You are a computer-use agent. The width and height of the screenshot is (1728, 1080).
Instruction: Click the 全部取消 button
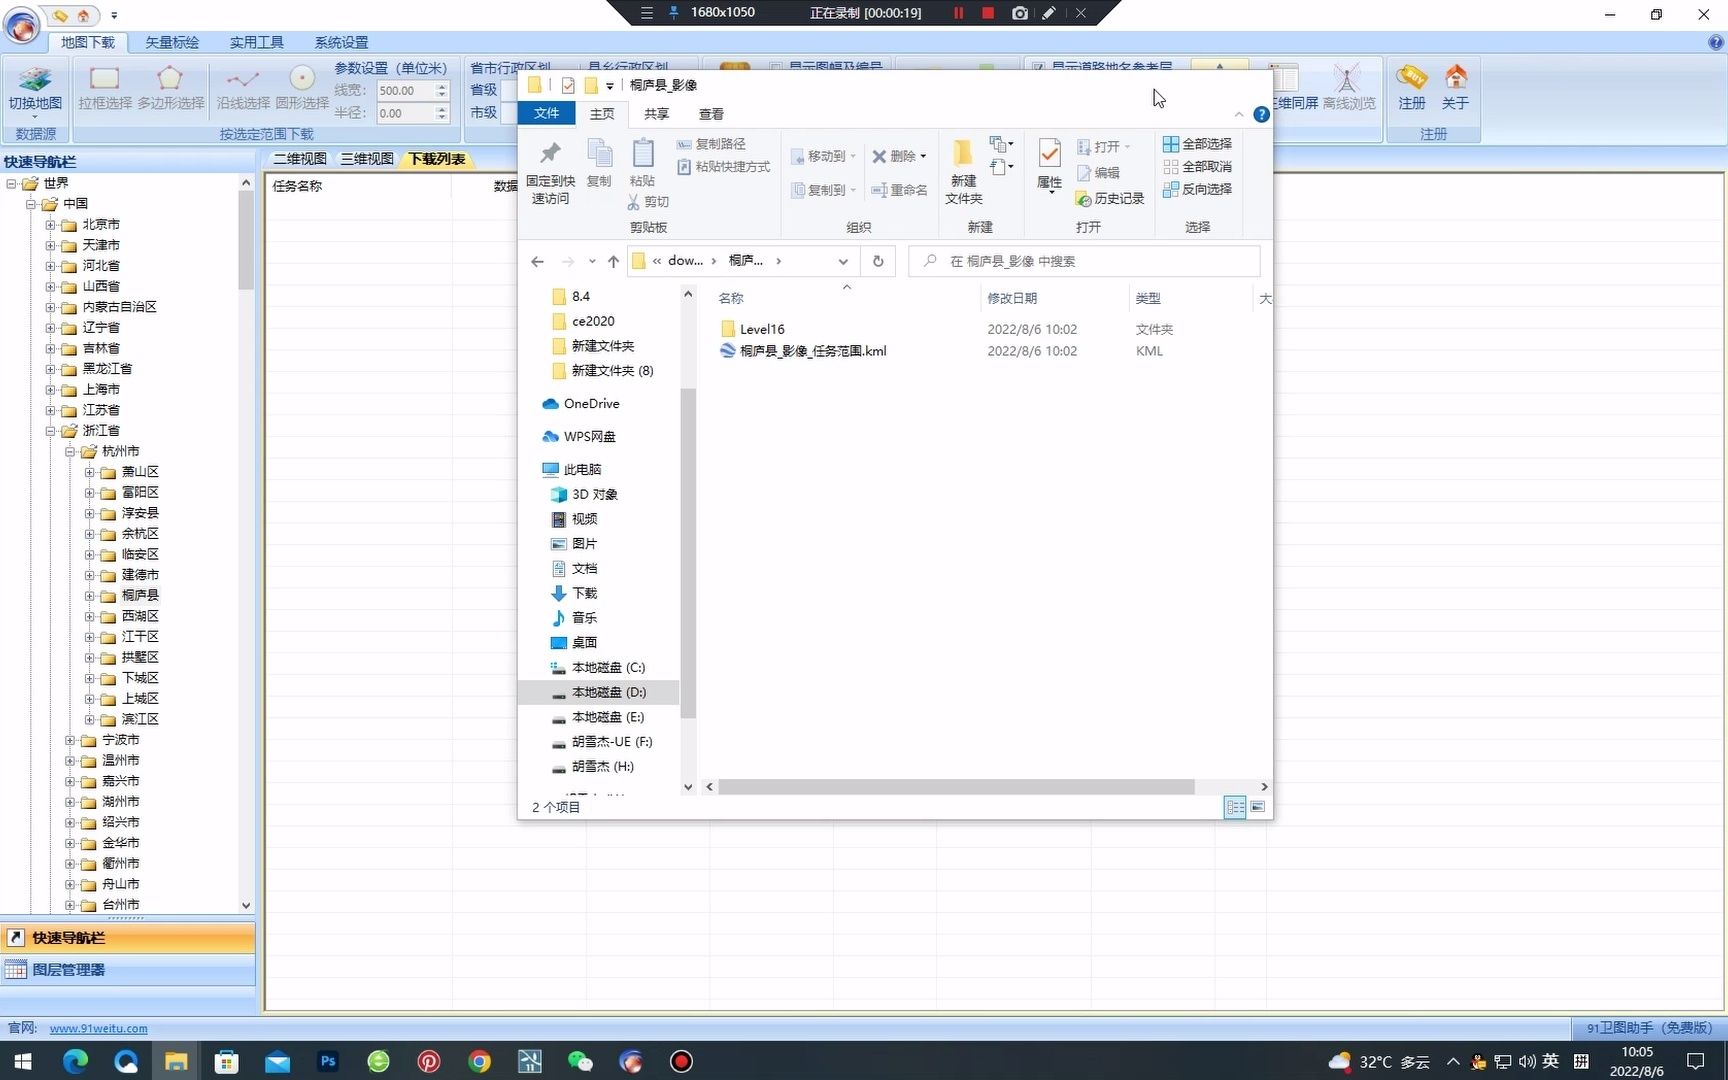click(x=1197, y=167)
